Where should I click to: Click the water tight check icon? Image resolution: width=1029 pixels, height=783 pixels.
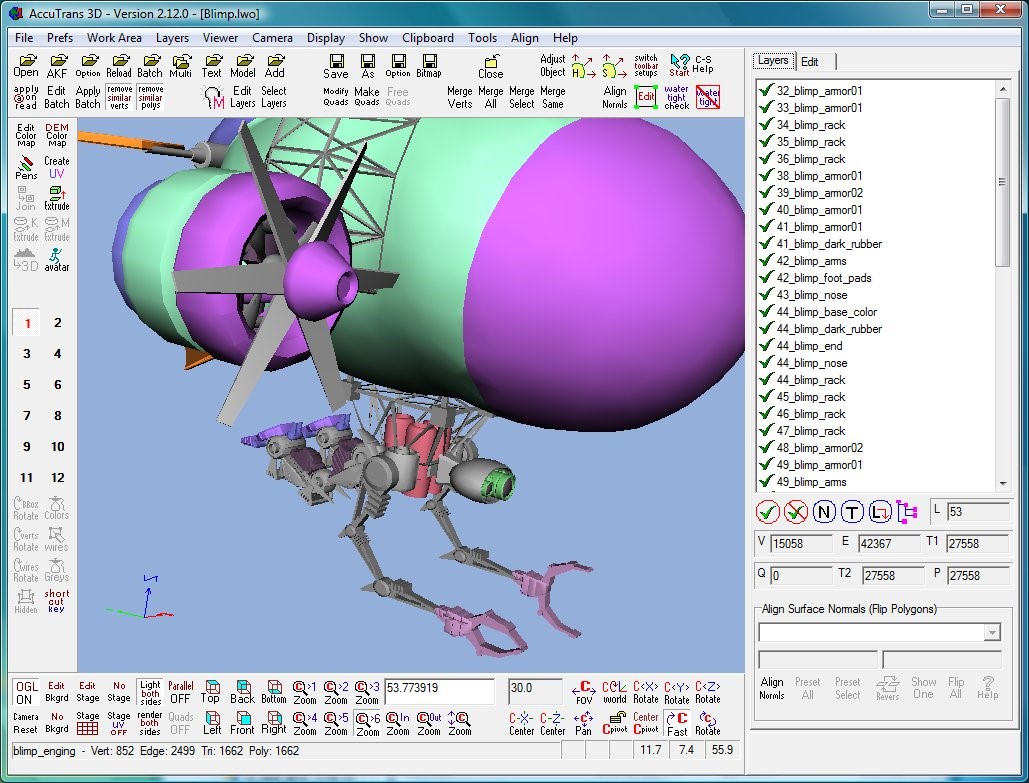[x=677, y=97]
